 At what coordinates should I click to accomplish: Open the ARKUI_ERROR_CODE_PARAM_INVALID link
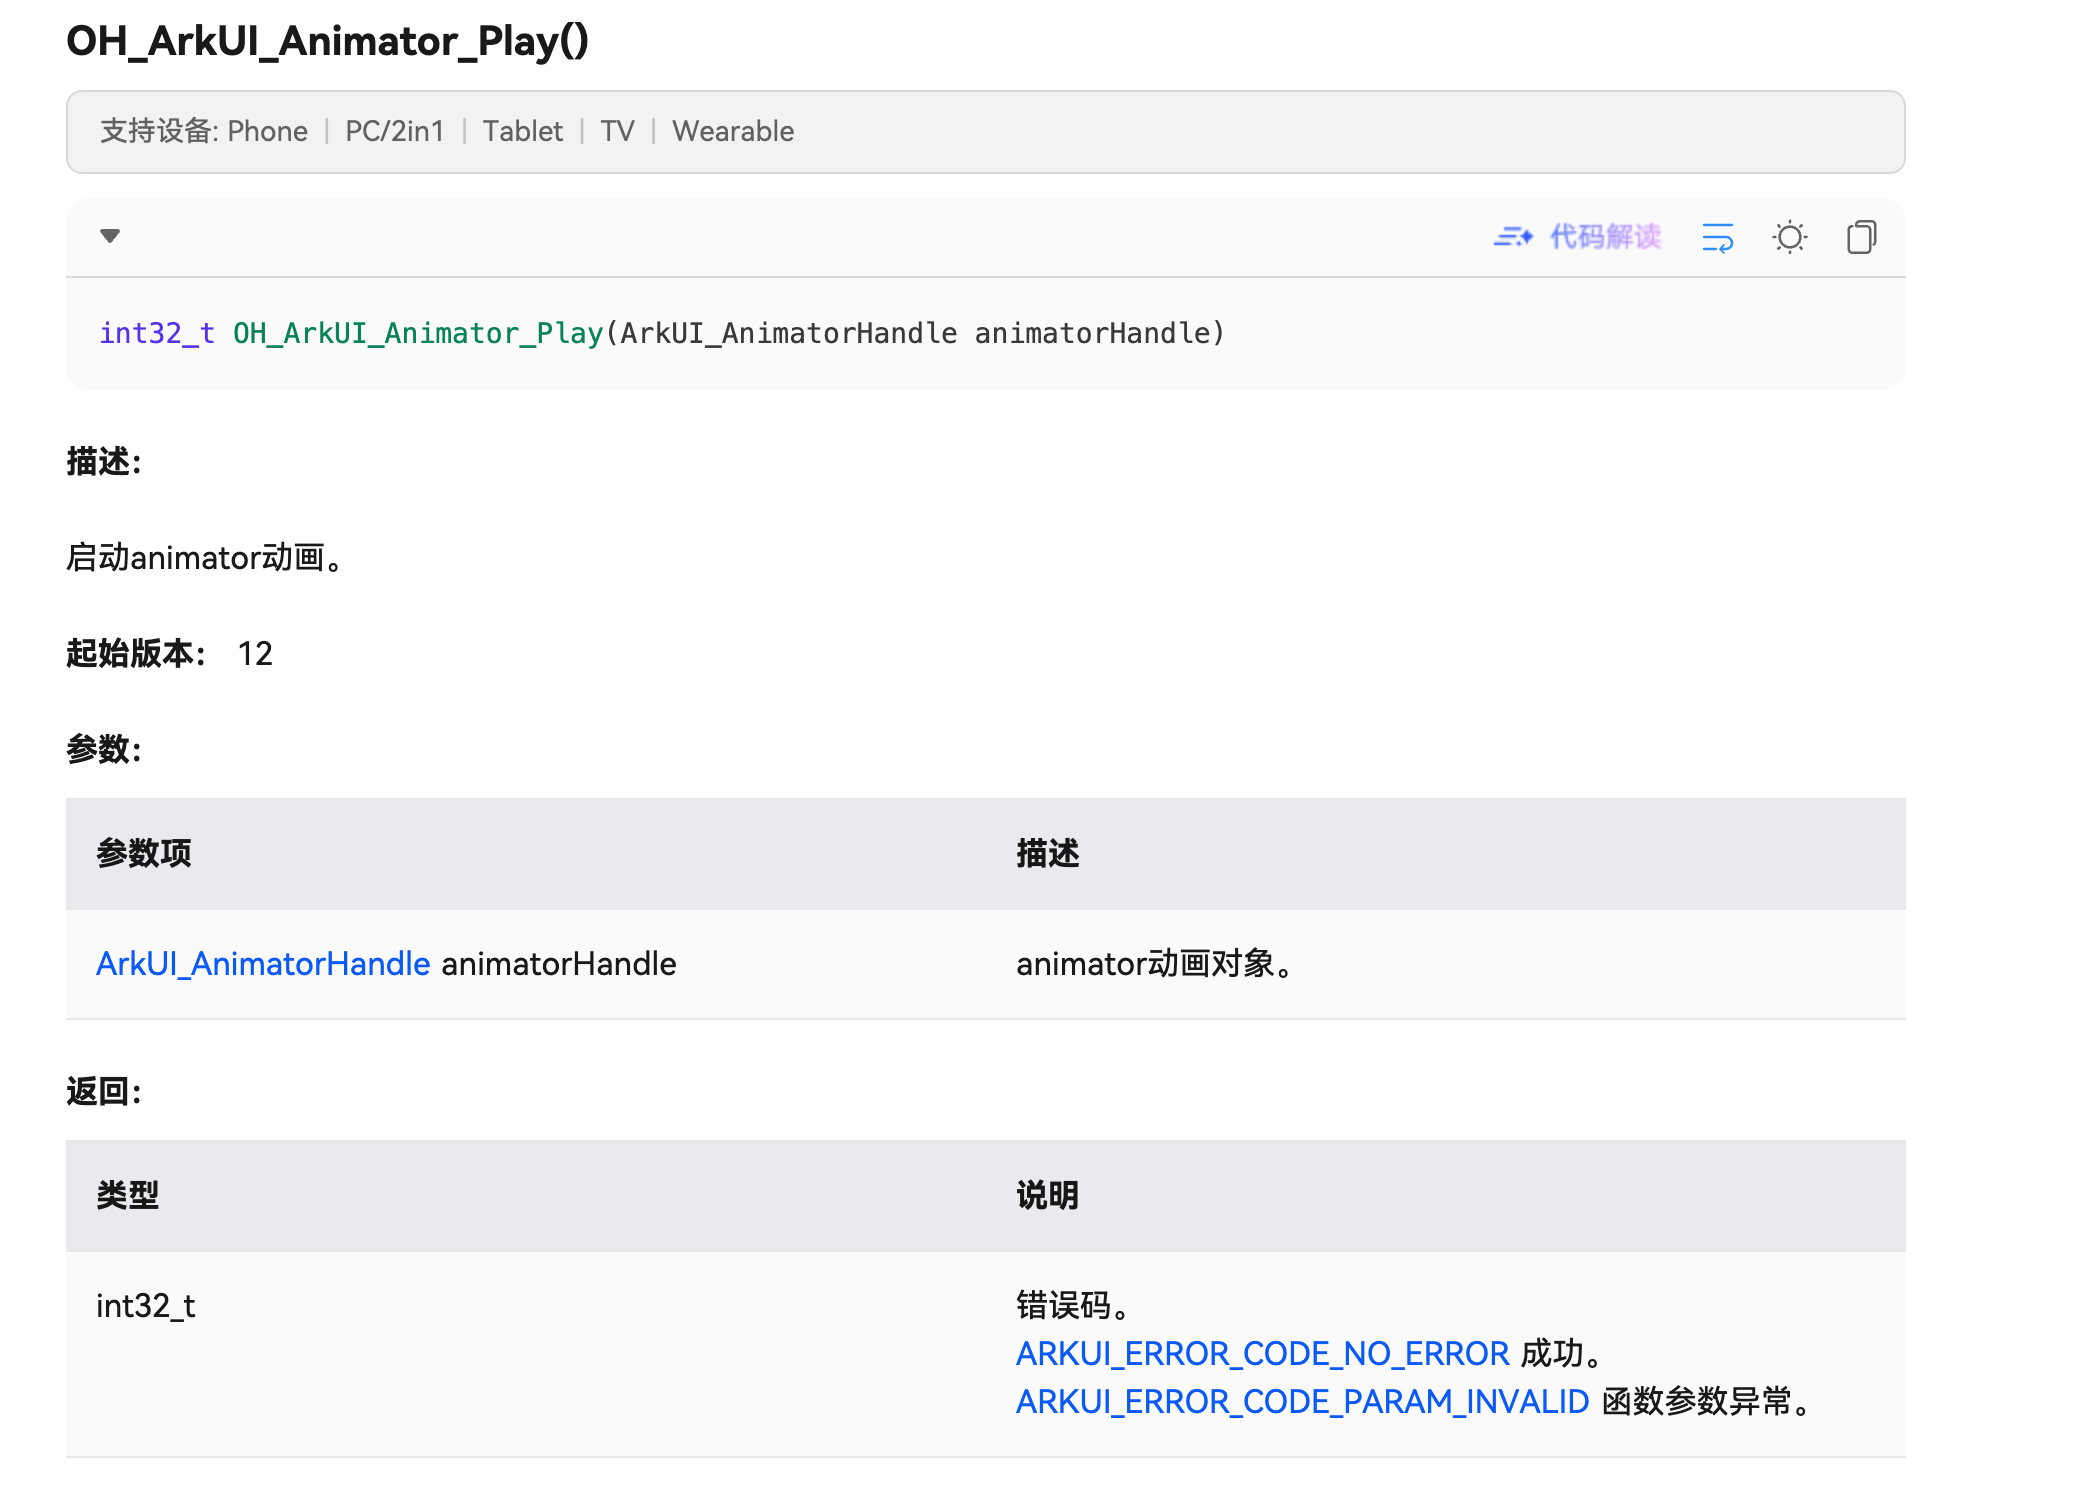[1302, 1401]
